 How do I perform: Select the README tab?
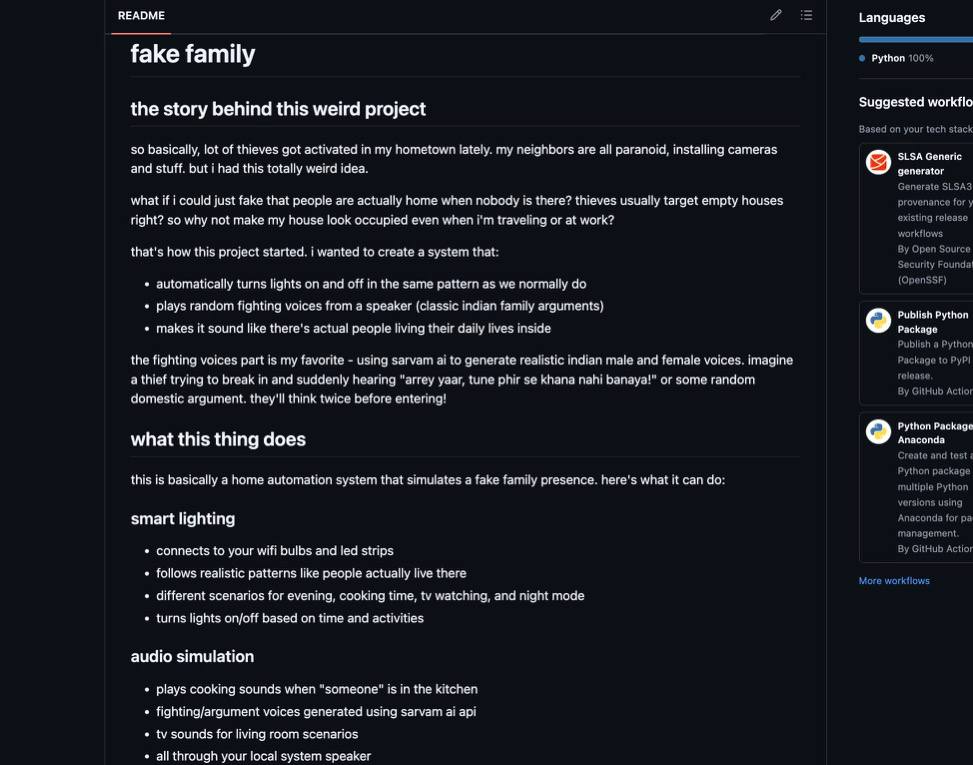pyautogui.click(x=141, y=16)
